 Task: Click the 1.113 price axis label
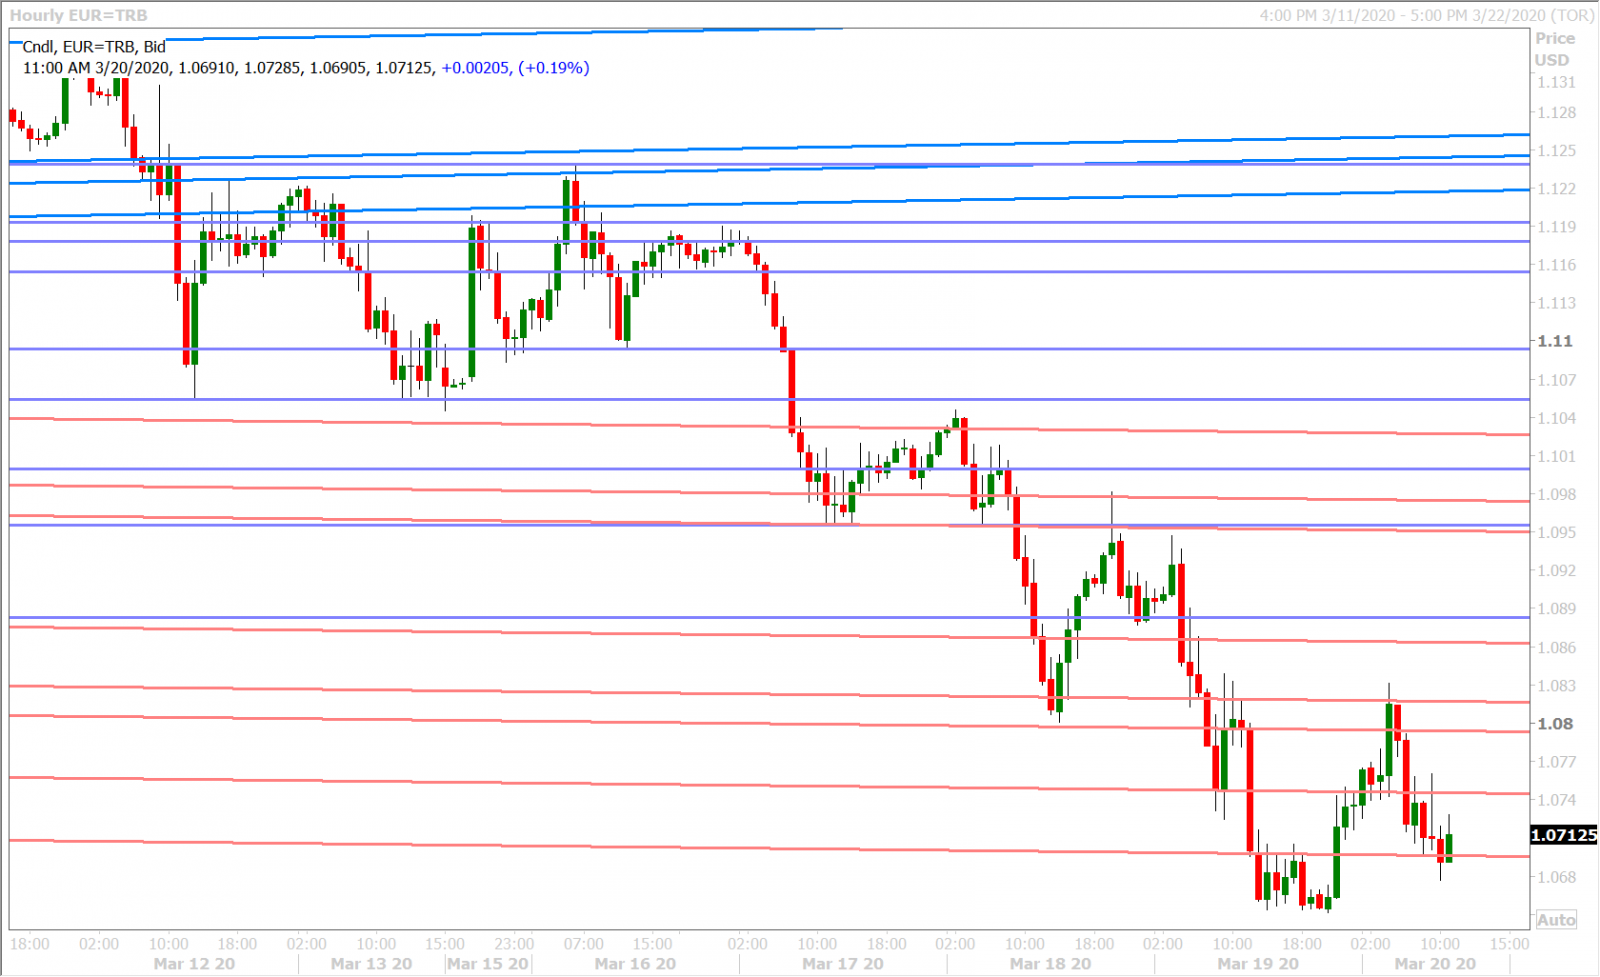click(1557, 303)
